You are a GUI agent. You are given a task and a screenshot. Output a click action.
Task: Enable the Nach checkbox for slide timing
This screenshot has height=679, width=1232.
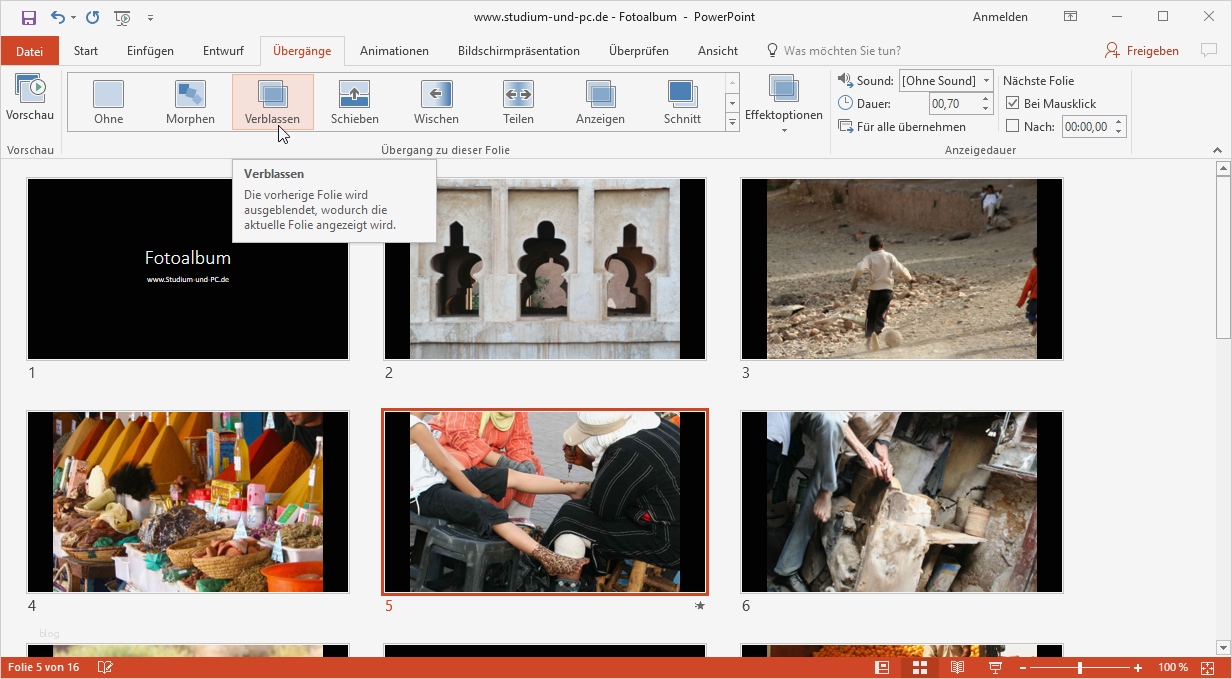pos(1013,126)
